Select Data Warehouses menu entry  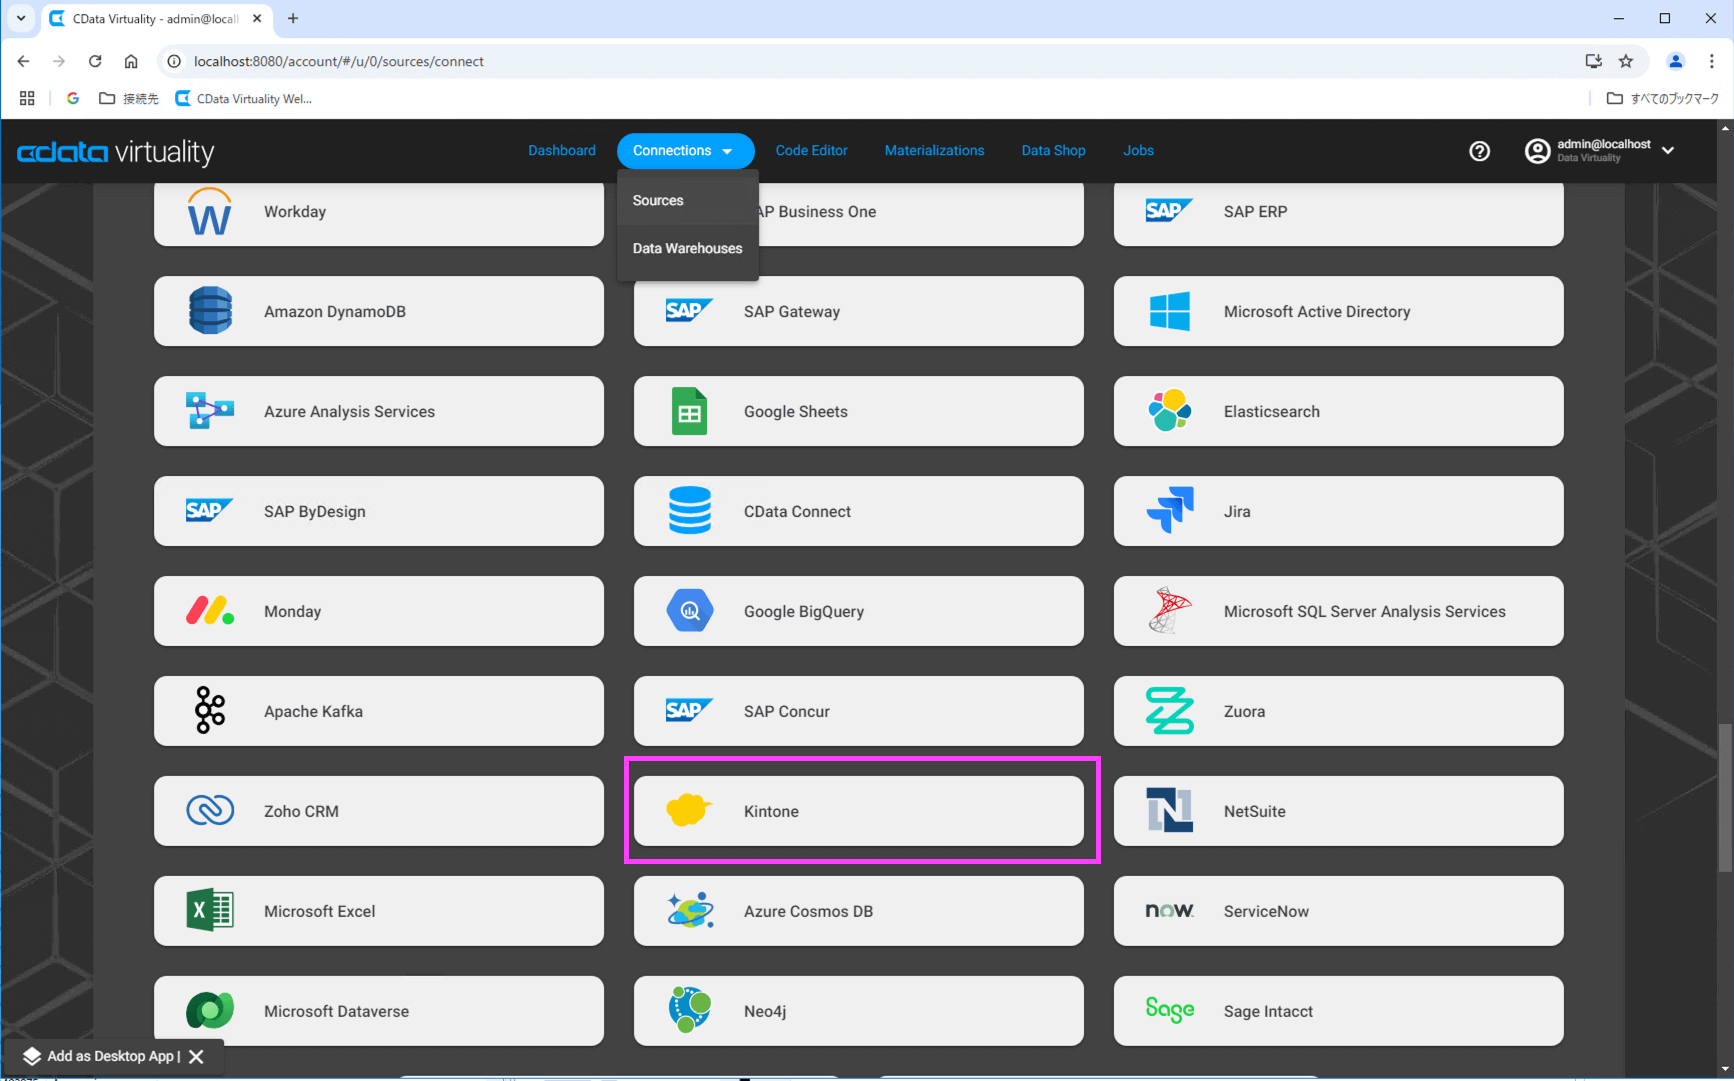tap(687, 248)
